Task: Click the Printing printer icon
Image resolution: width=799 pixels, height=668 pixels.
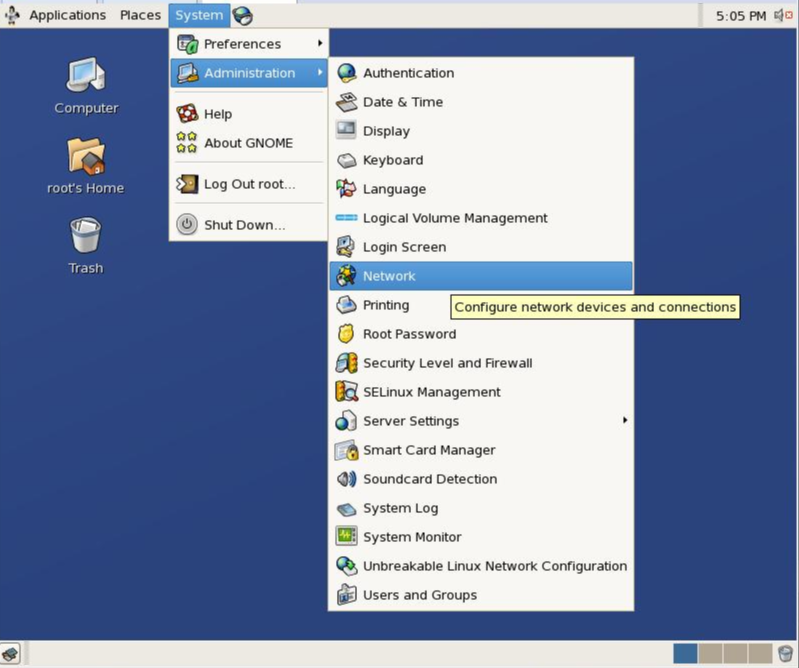Action: [347, 305]
